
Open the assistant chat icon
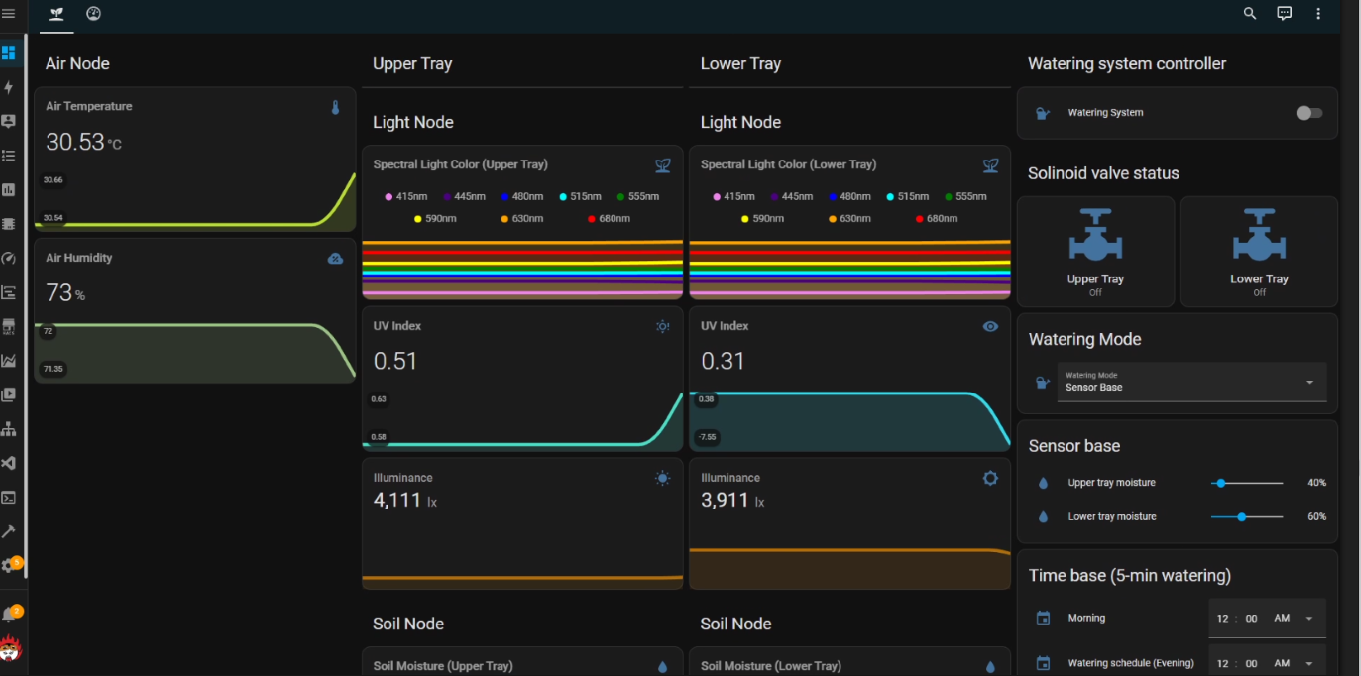(x=1285, y=14)
